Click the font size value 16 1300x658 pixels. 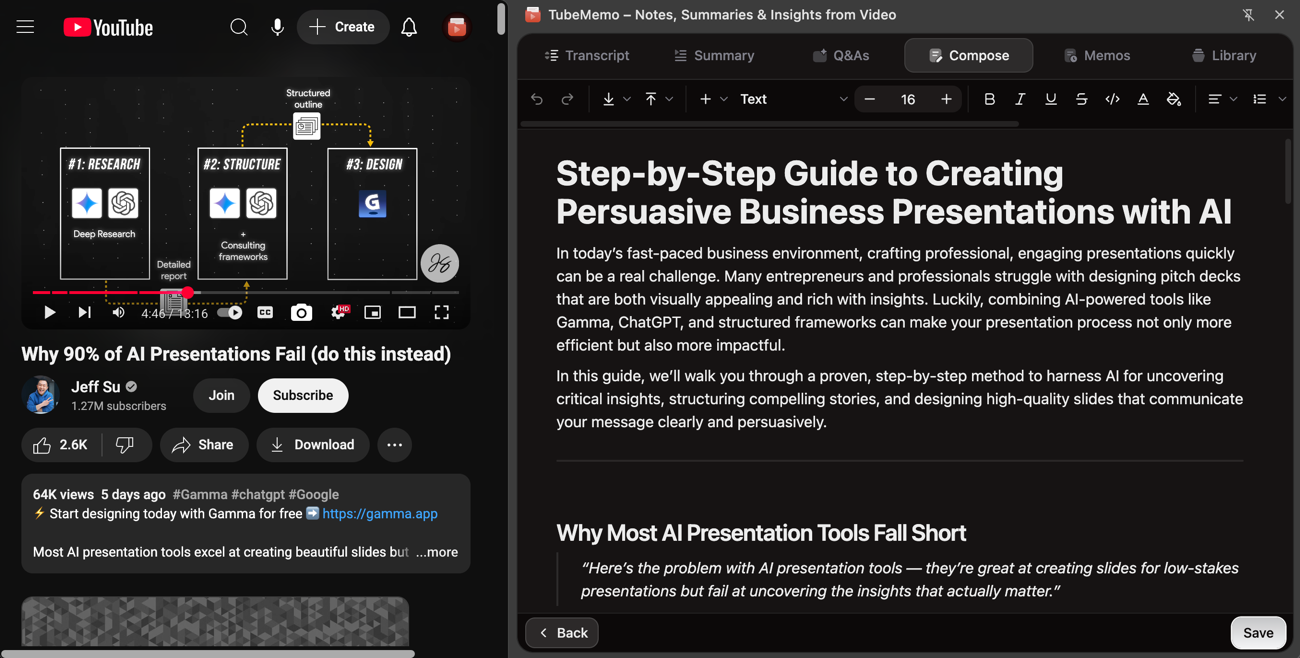[x=908, y=99]
